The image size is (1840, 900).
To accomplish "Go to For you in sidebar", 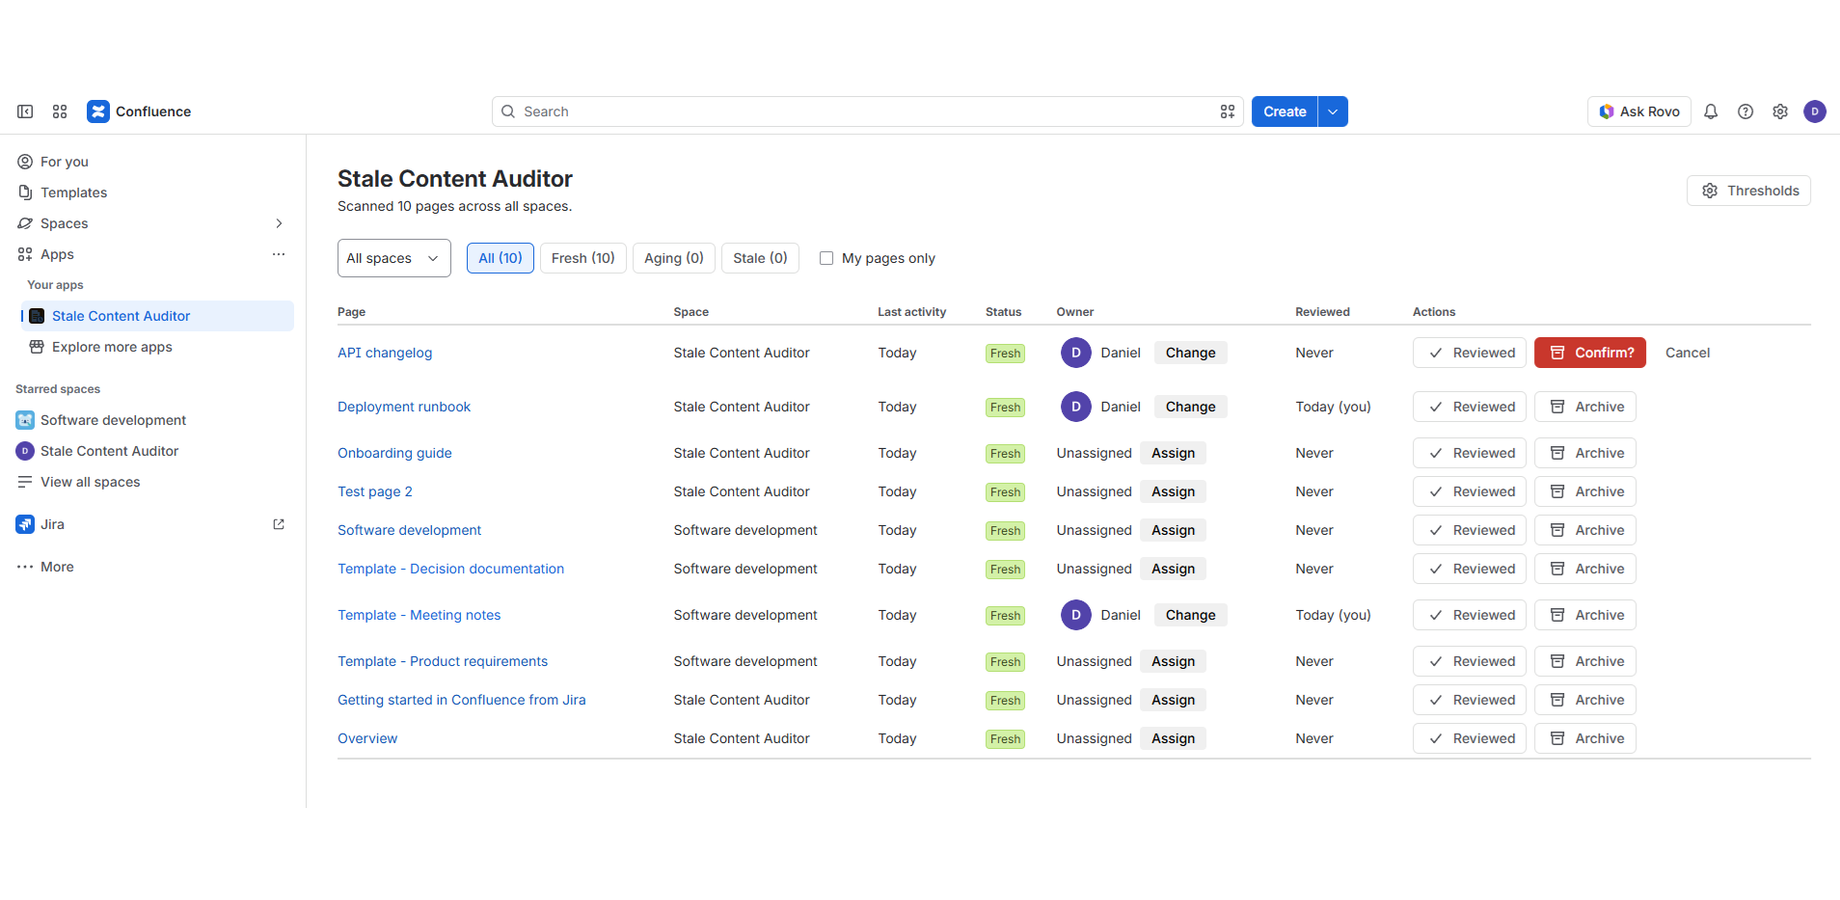I will tap(64, 161).
